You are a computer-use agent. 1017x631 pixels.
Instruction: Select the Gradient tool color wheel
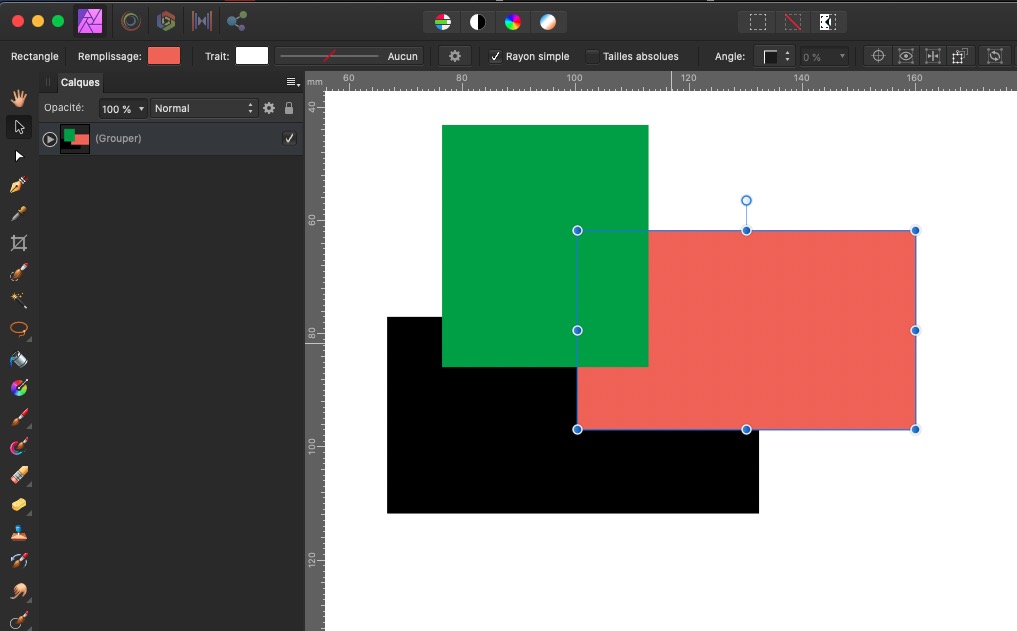(19, 388)
